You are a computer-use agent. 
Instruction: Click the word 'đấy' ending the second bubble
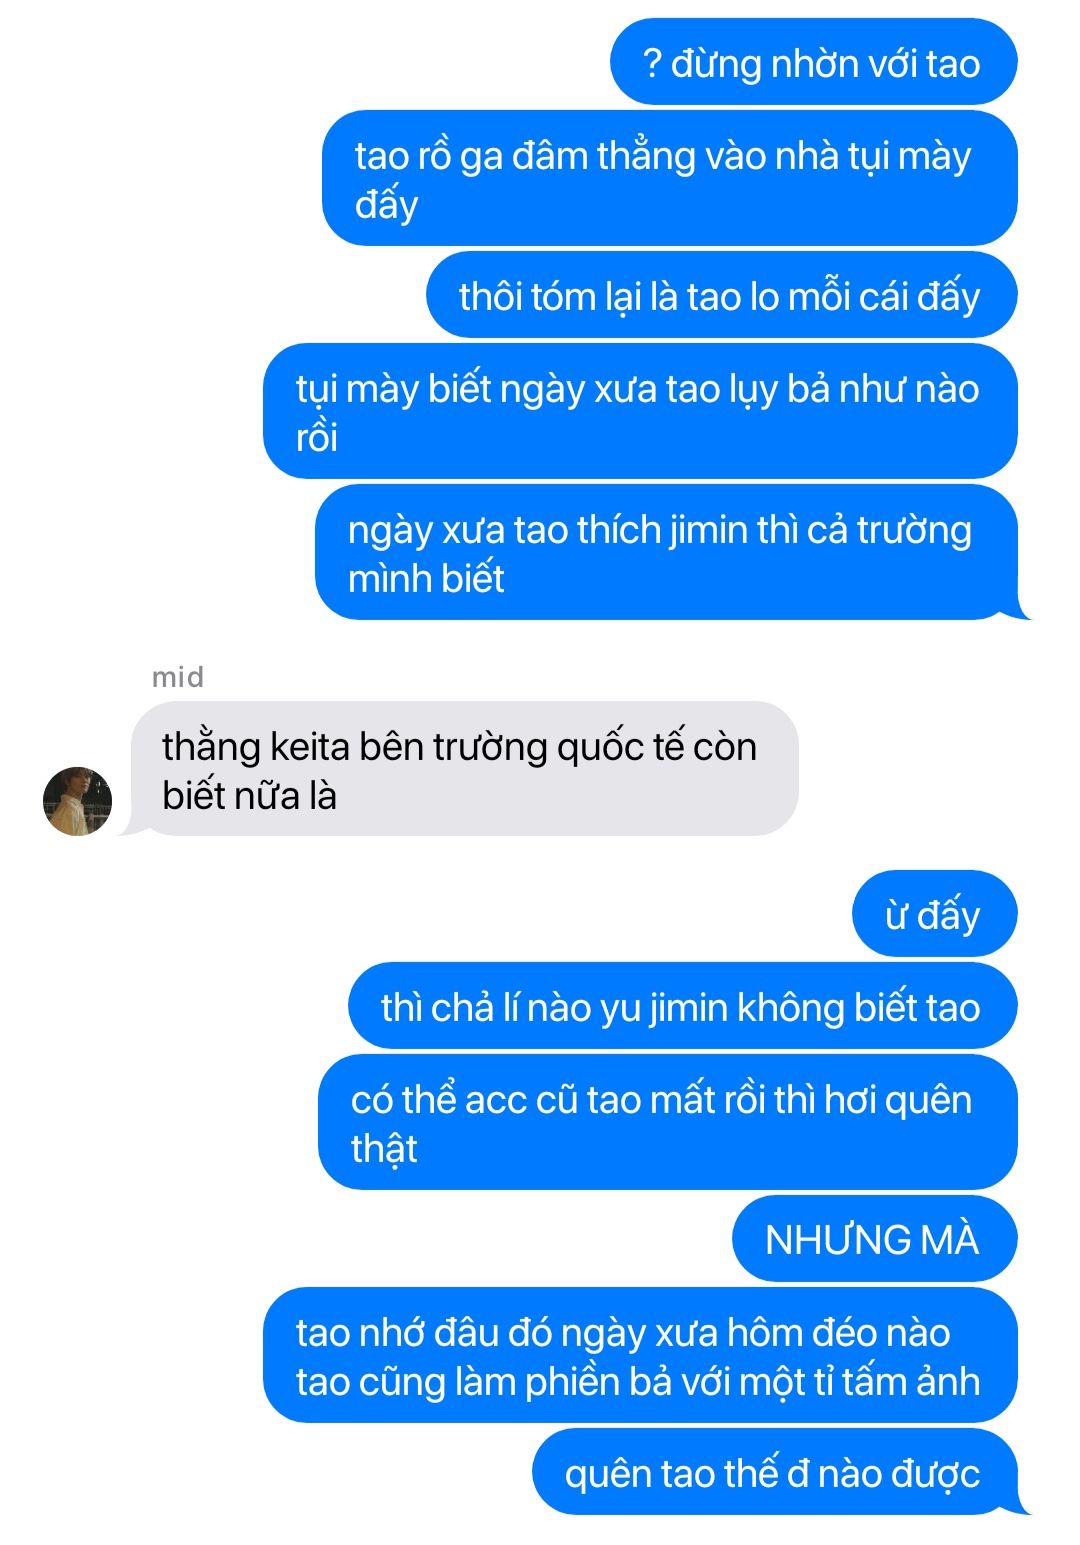(386, 205)
